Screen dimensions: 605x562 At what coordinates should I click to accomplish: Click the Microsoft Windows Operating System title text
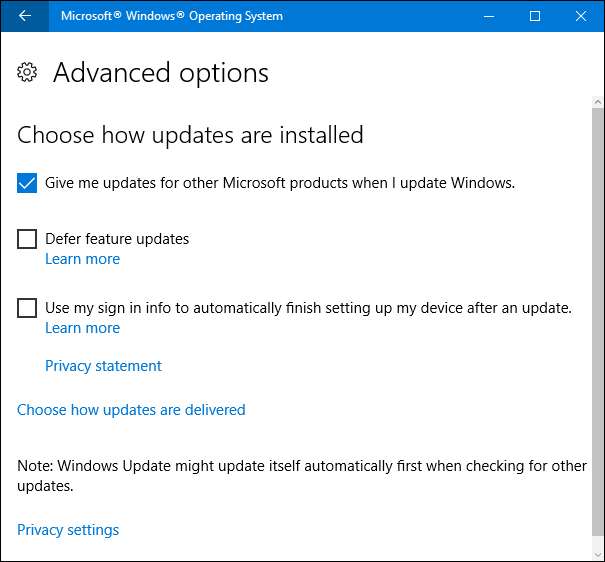coord(172,16)
